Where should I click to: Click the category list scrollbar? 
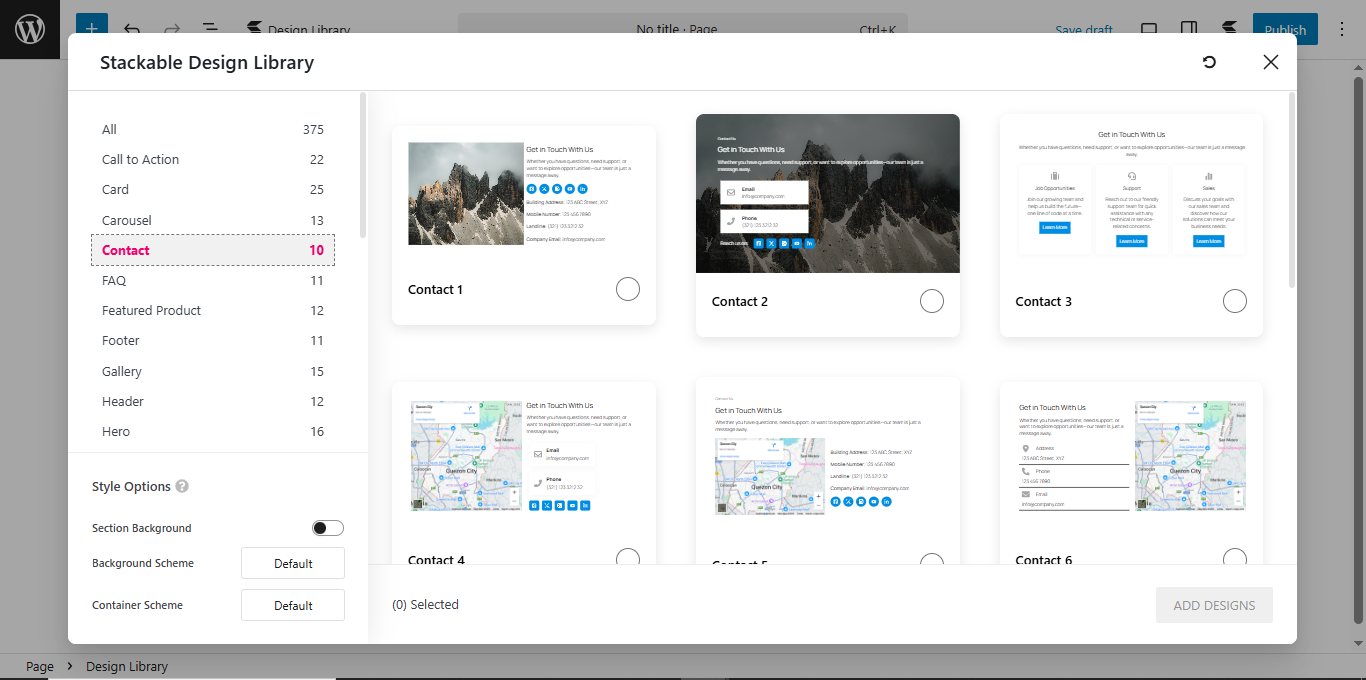[x=363, y=165]
